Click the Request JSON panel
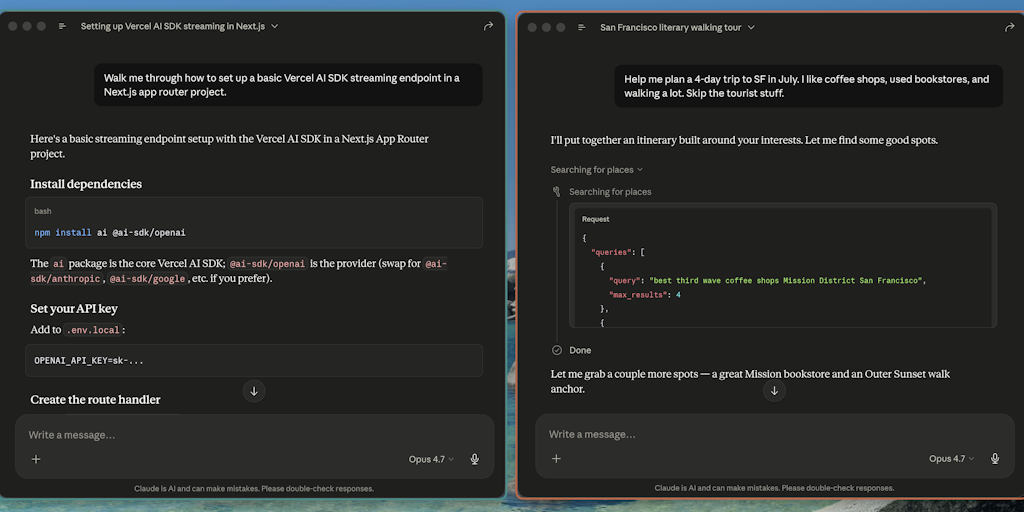 [783, 268]
